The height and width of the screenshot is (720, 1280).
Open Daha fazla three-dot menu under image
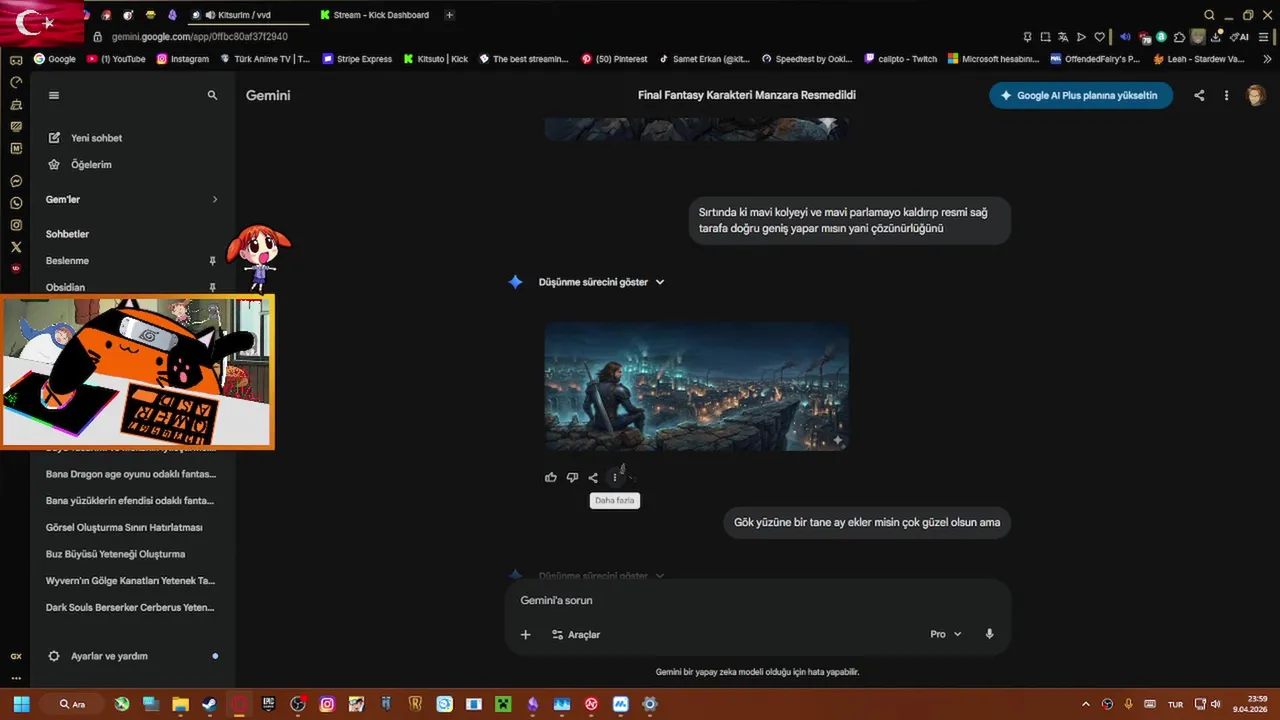click(615, 478)
